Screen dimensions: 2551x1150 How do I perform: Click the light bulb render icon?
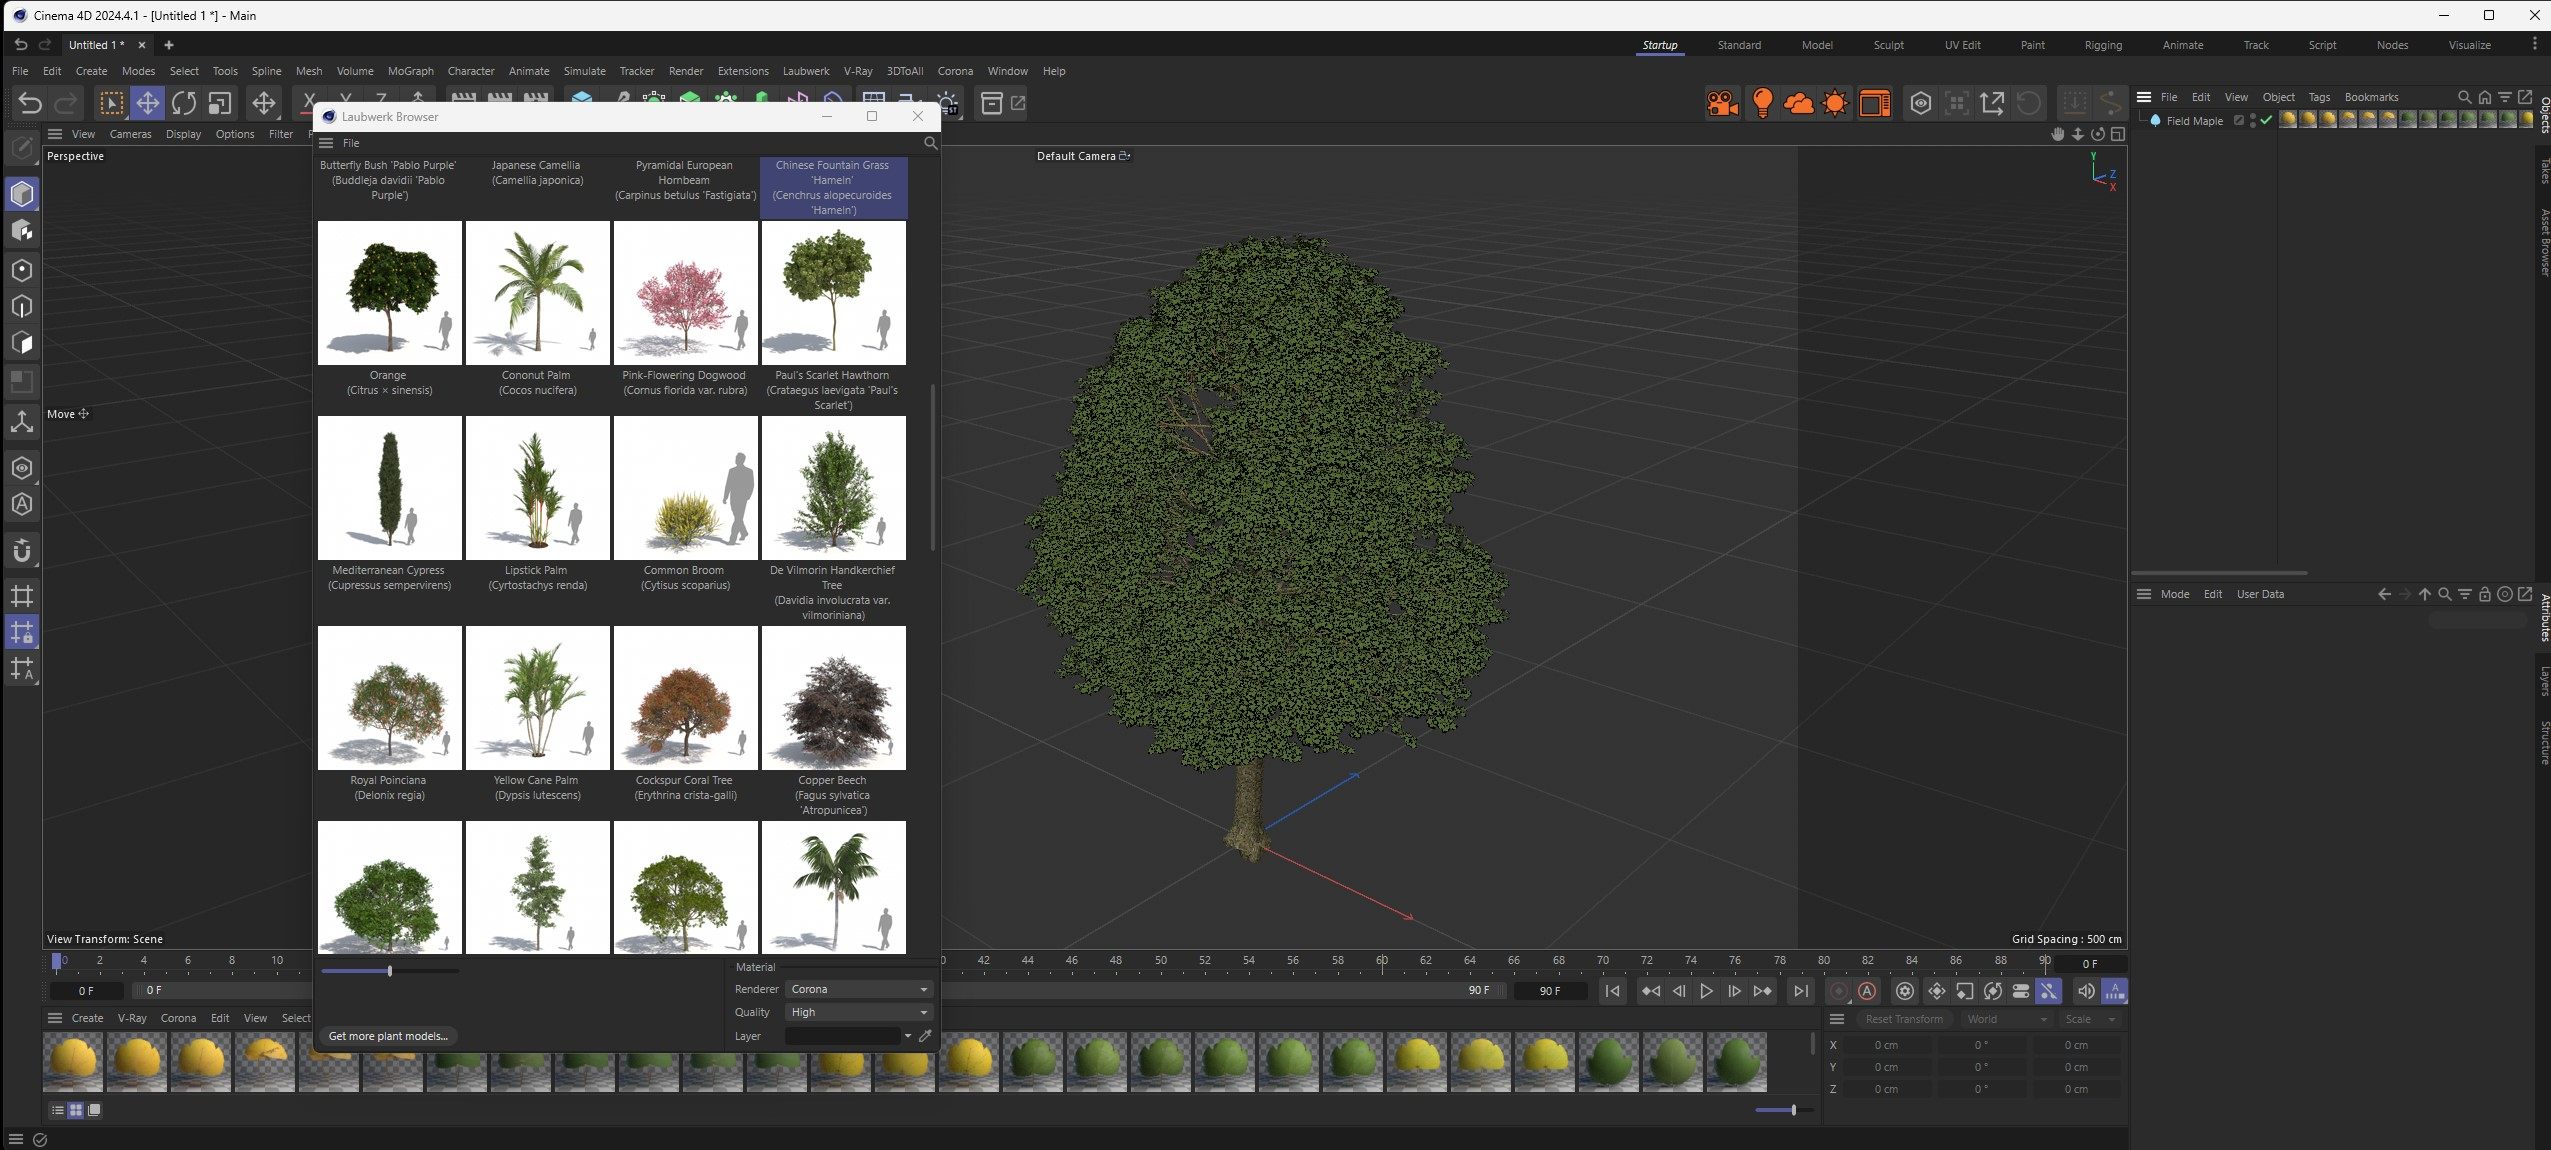click(x=1762, y=103)
